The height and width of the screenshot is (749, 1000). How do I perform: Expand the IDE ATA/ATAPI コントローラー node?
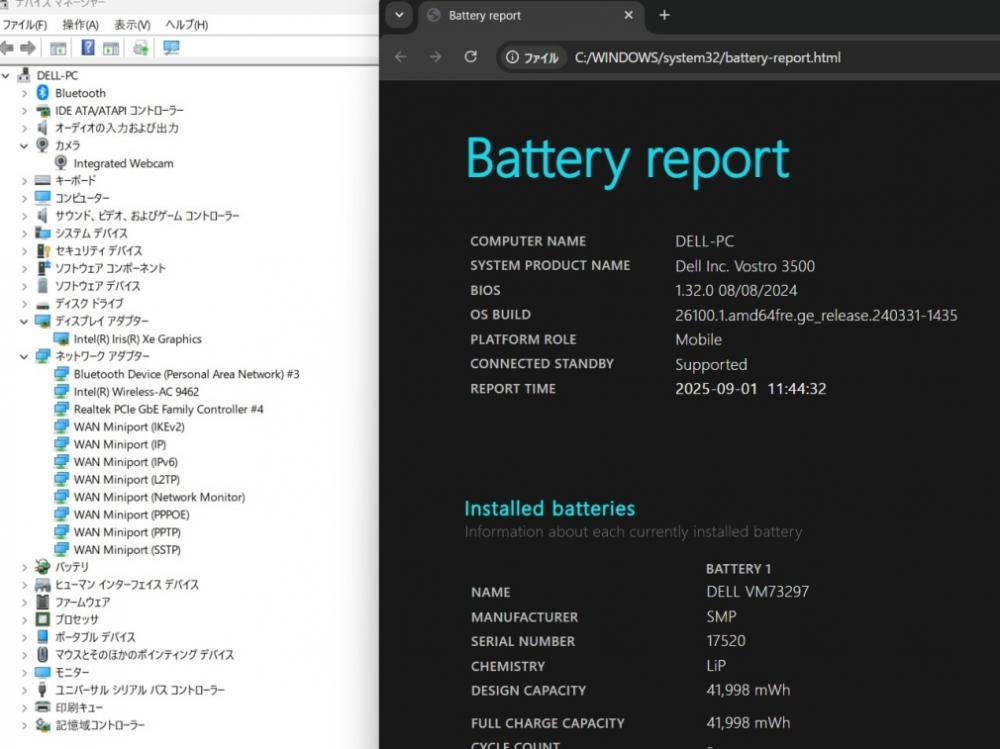click(x=24, y=110)
